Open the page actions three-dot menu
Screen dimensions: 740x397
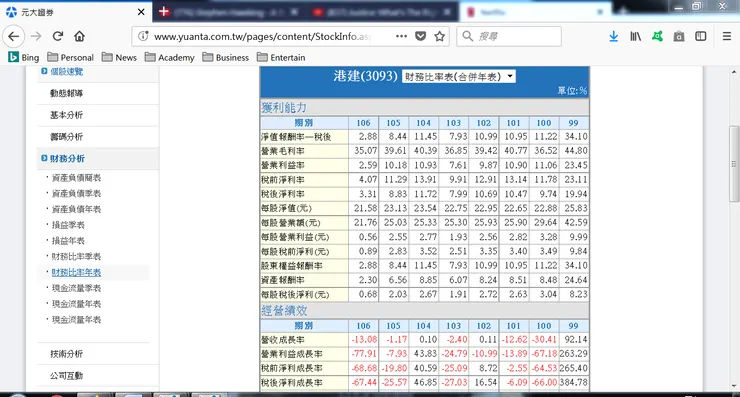(401, 36)
